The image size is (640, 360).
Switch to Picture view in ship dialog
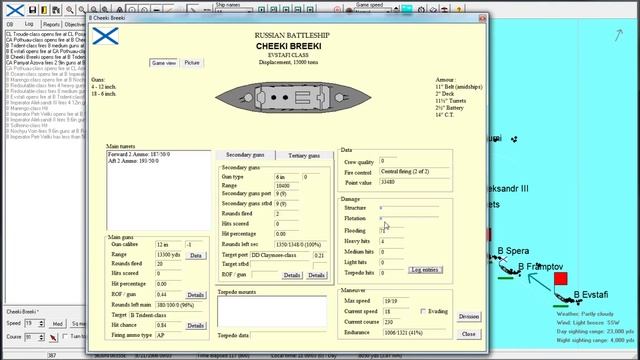tap(192, 63)
